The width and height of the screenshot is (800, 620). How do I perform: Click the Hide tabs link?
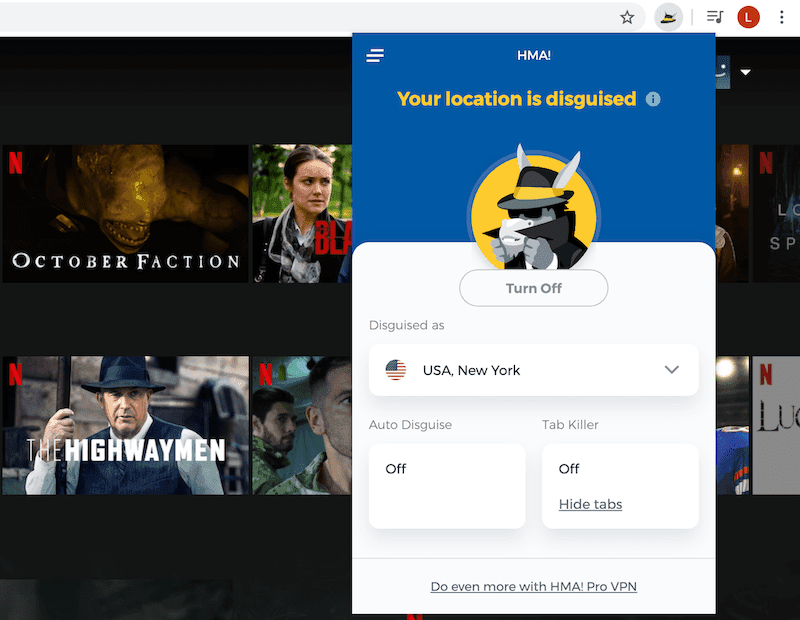click(x=590, y=504)
